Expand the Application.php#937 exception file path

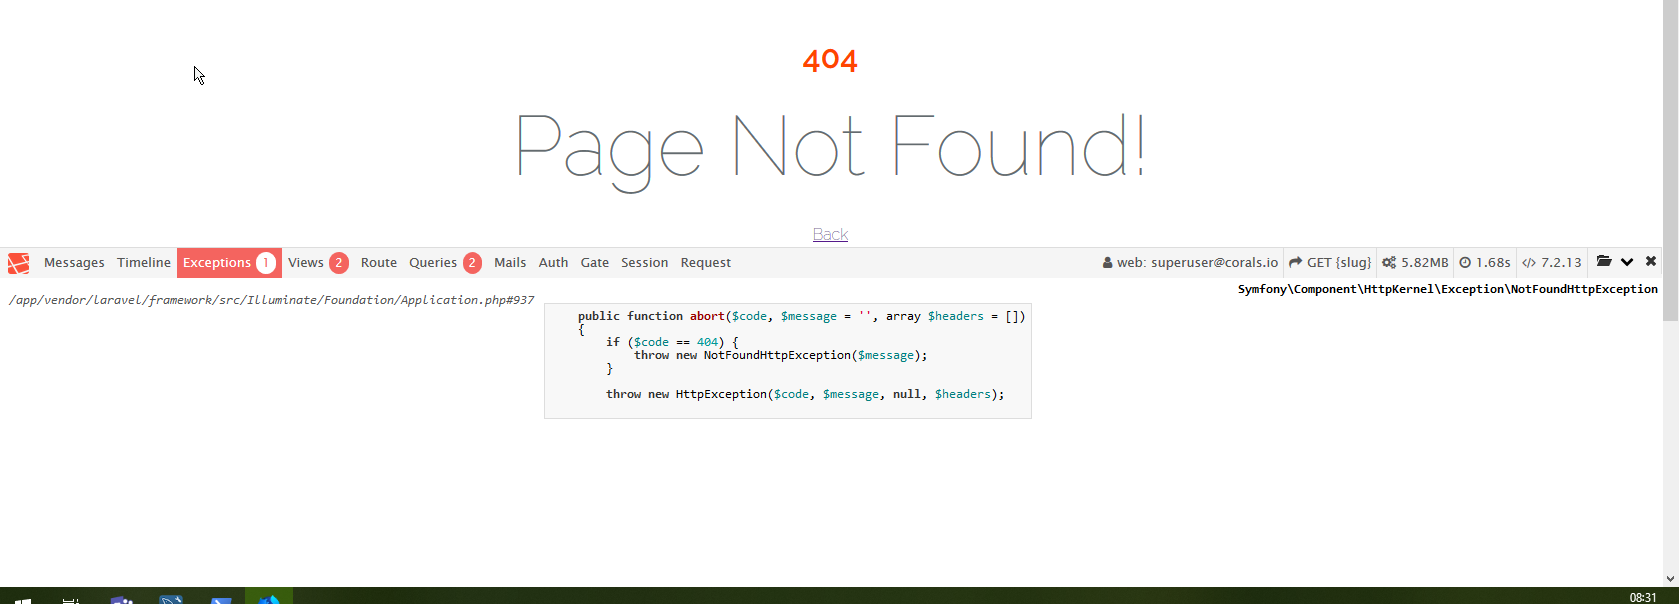pos(271,300)
